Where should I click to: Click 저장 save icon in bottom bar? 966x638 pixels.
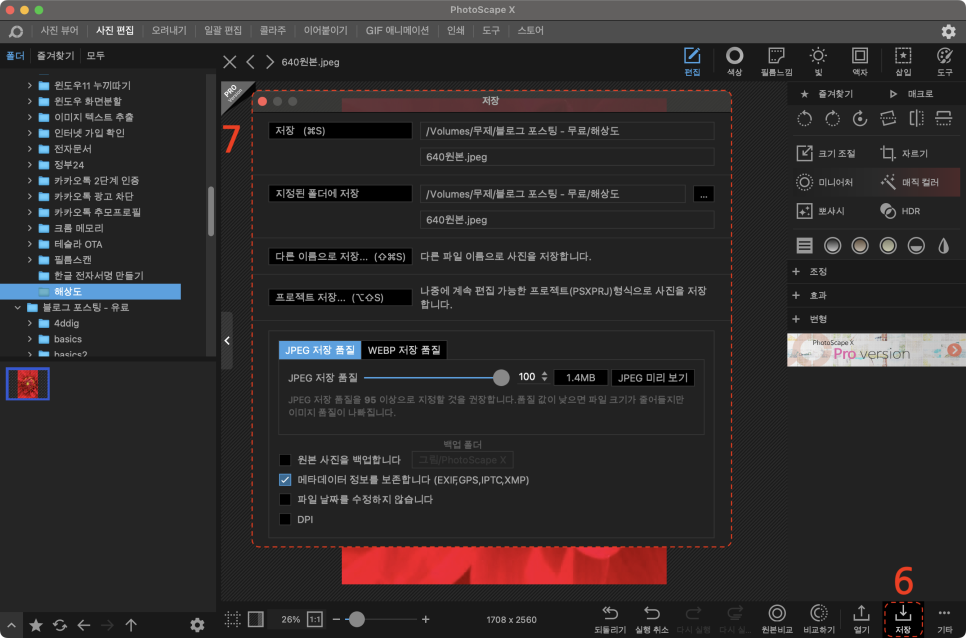[903, 619]
